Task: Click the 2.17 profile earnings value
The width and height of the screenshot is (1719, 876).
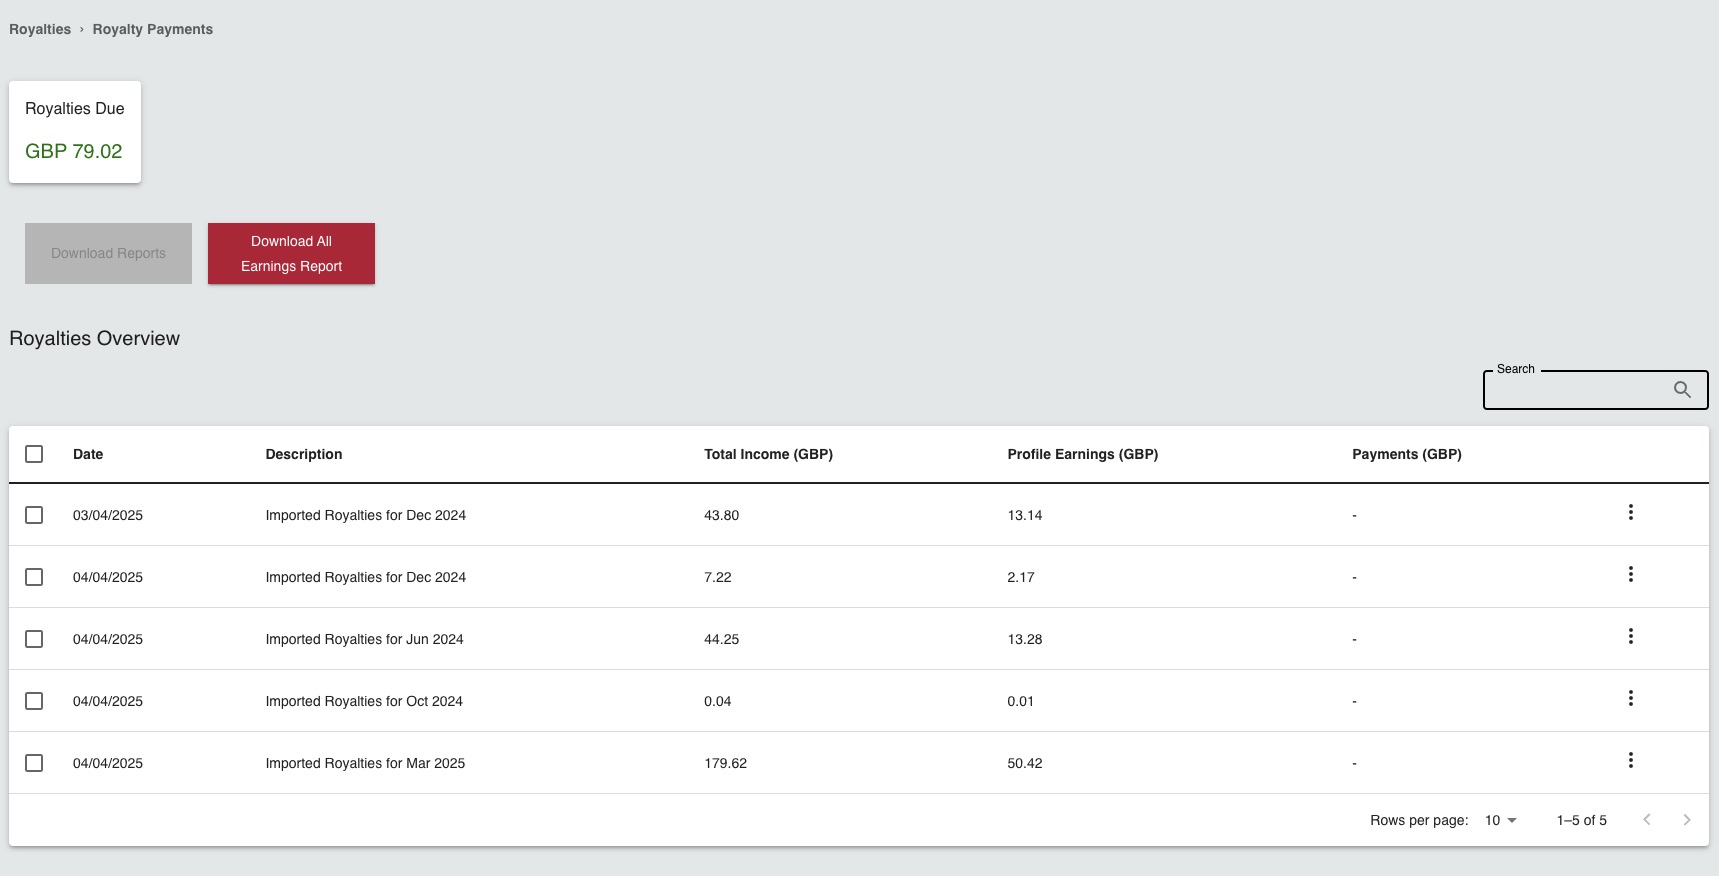Action: tap(1021, 577)
